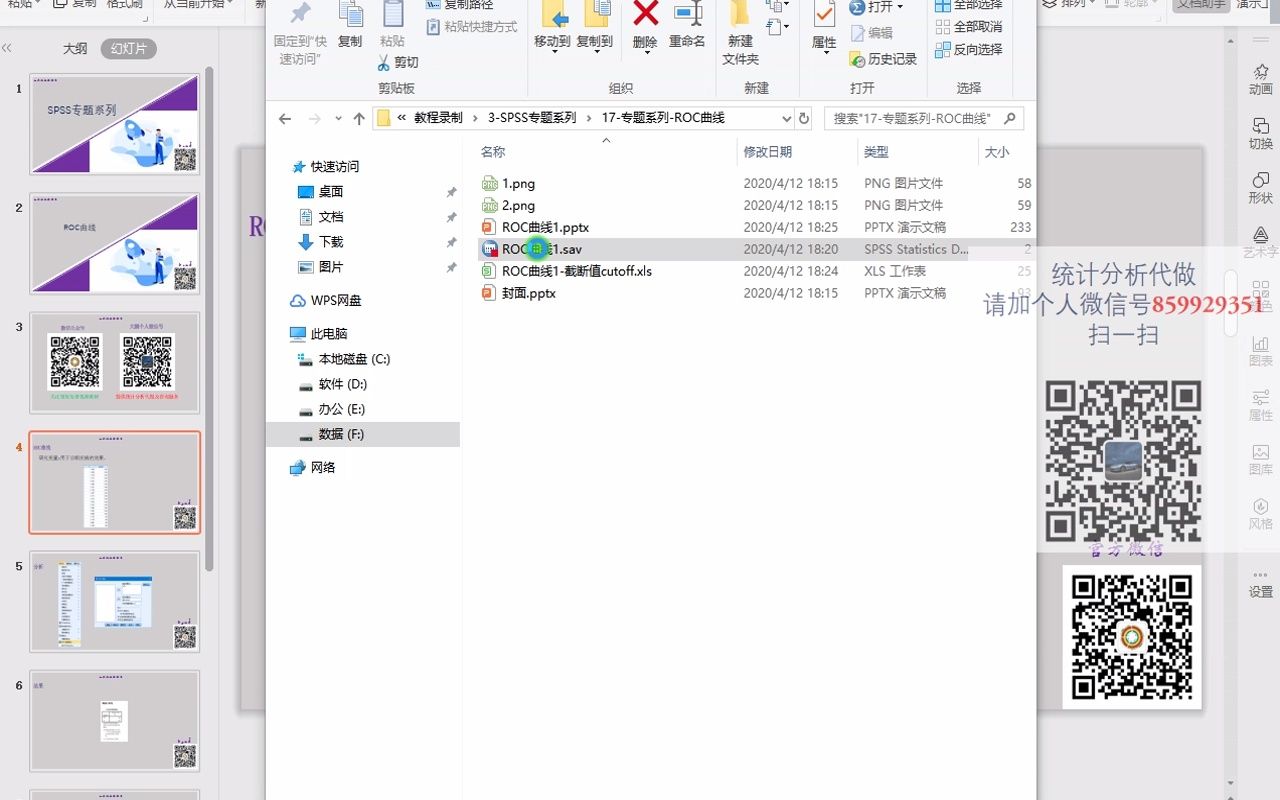Collapse the WPS slide panel chevron
The image size is (1280, 800).
[7, 48]
